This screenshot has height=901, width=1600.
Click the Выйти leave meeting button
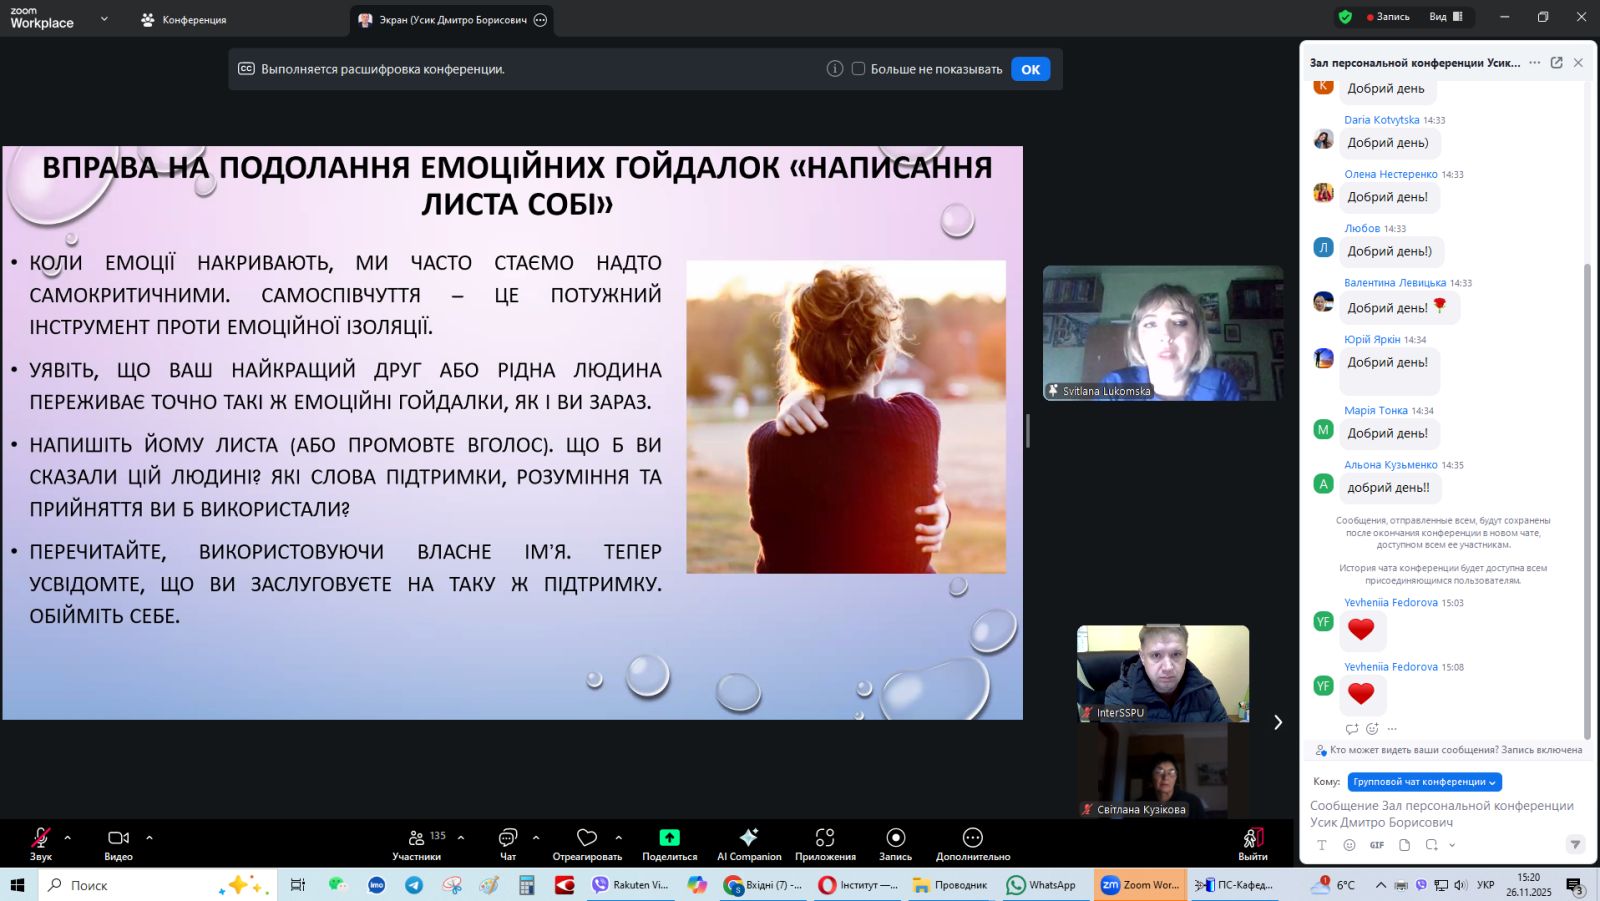point(1252,841)
